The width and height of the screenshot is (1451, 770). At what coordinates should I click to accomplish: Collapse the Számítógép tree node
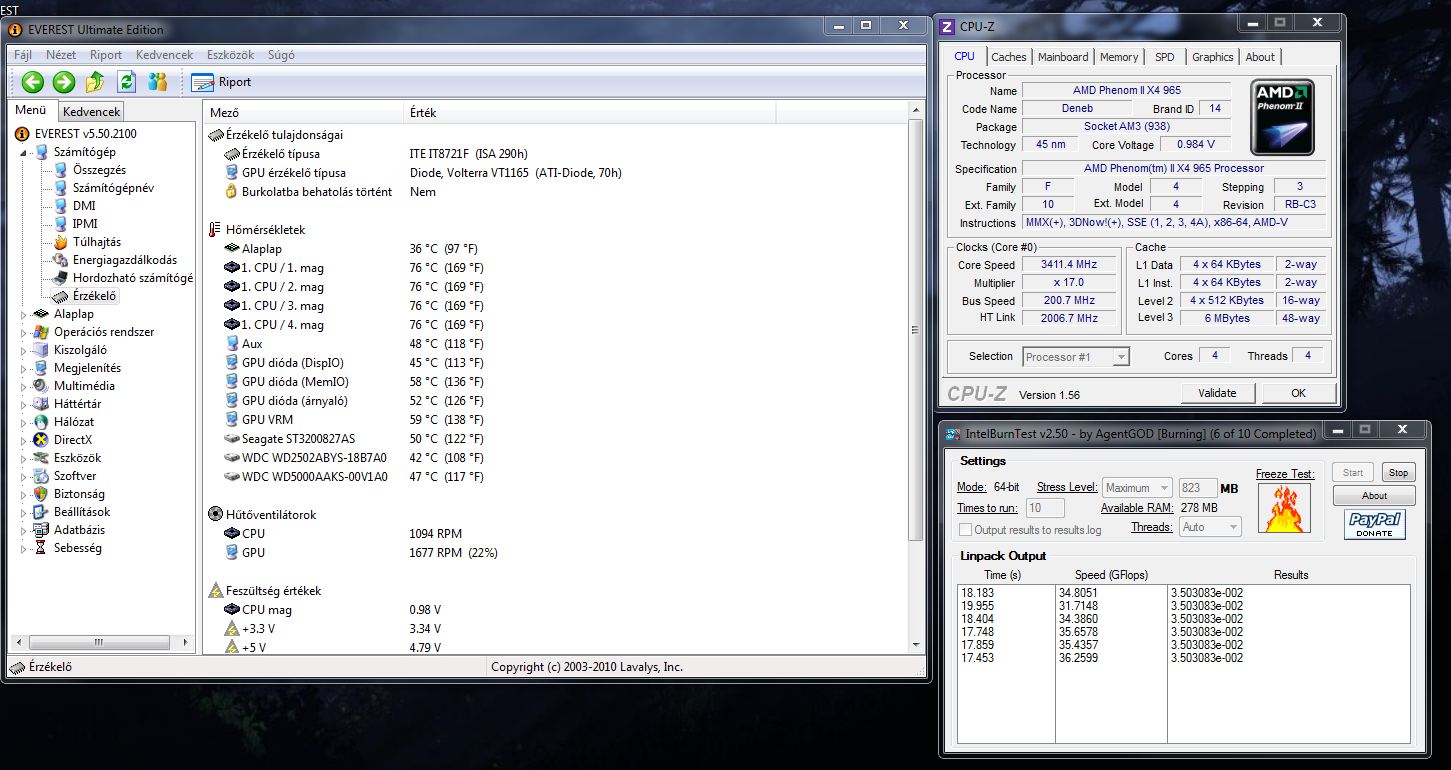pyautogui.click(x=25, y=153)
